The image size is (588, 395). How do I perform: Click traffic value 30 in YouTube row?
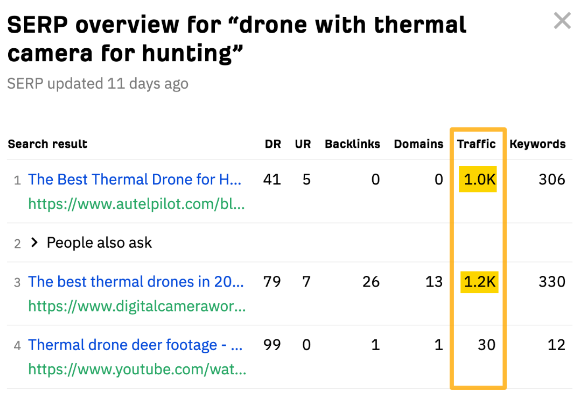point(486,345)
